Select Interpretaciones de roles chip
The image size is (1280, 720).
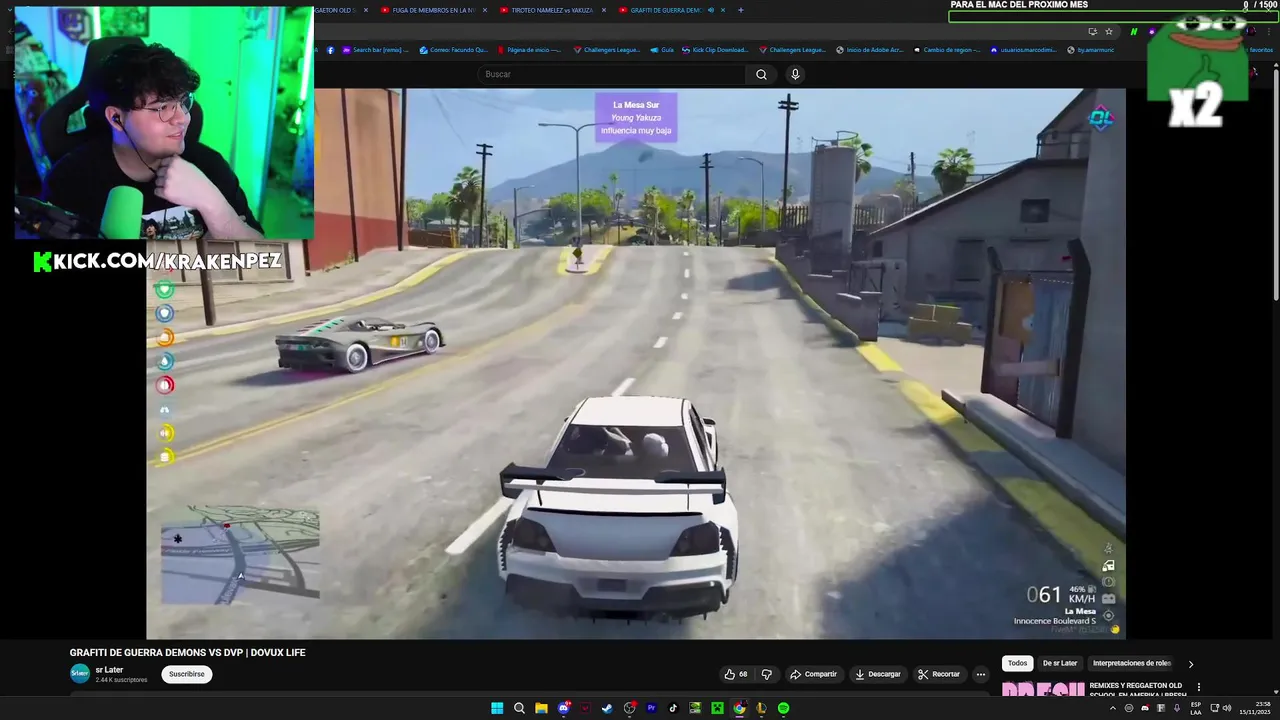(1132, 663)
